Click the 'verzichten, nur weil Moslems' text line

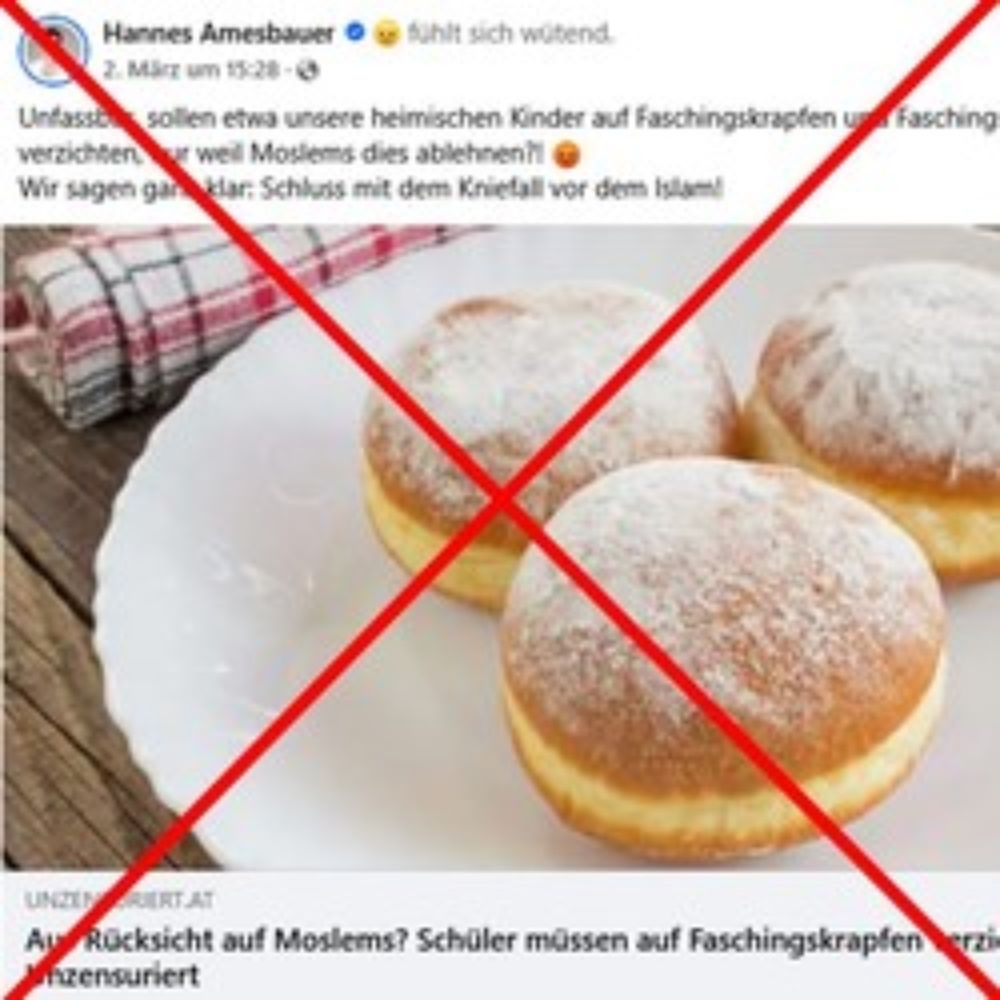pyautogui.click(x=282, y=154)
